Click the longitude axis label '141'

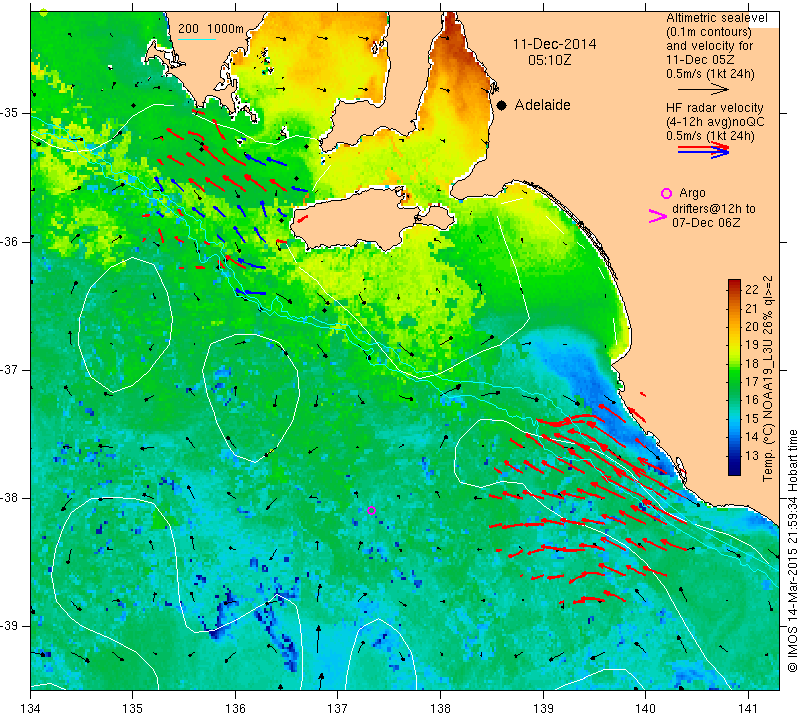pos(748,709)
